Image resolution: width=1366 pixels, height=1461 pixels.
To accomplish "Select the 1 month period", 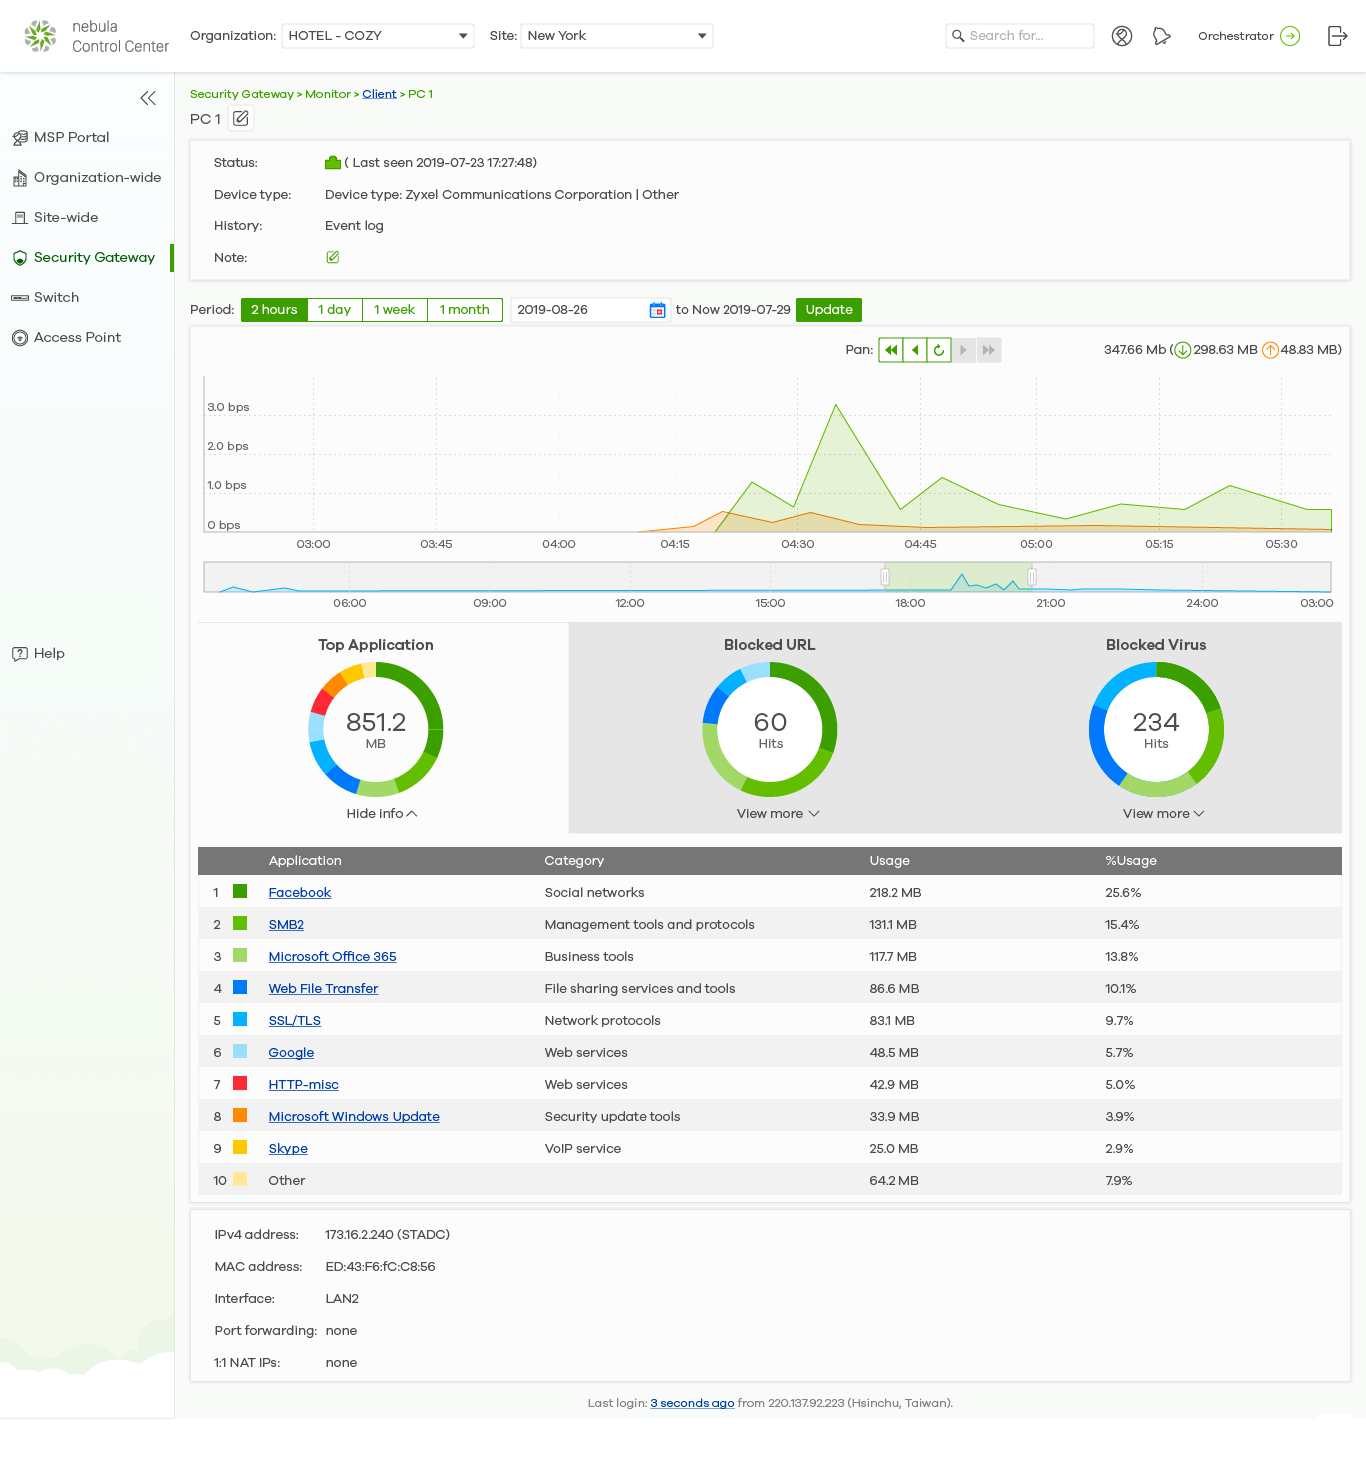I will point(465,310).
